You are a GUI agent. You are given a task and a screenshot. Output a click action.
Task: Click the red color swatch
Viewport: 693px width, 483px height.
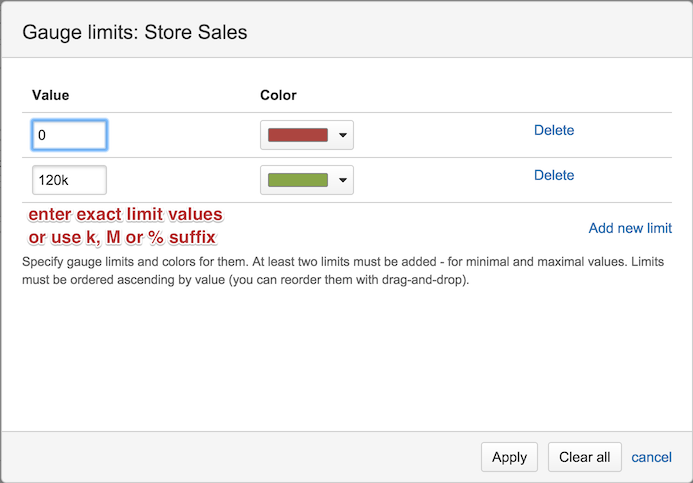pos(298,135)
